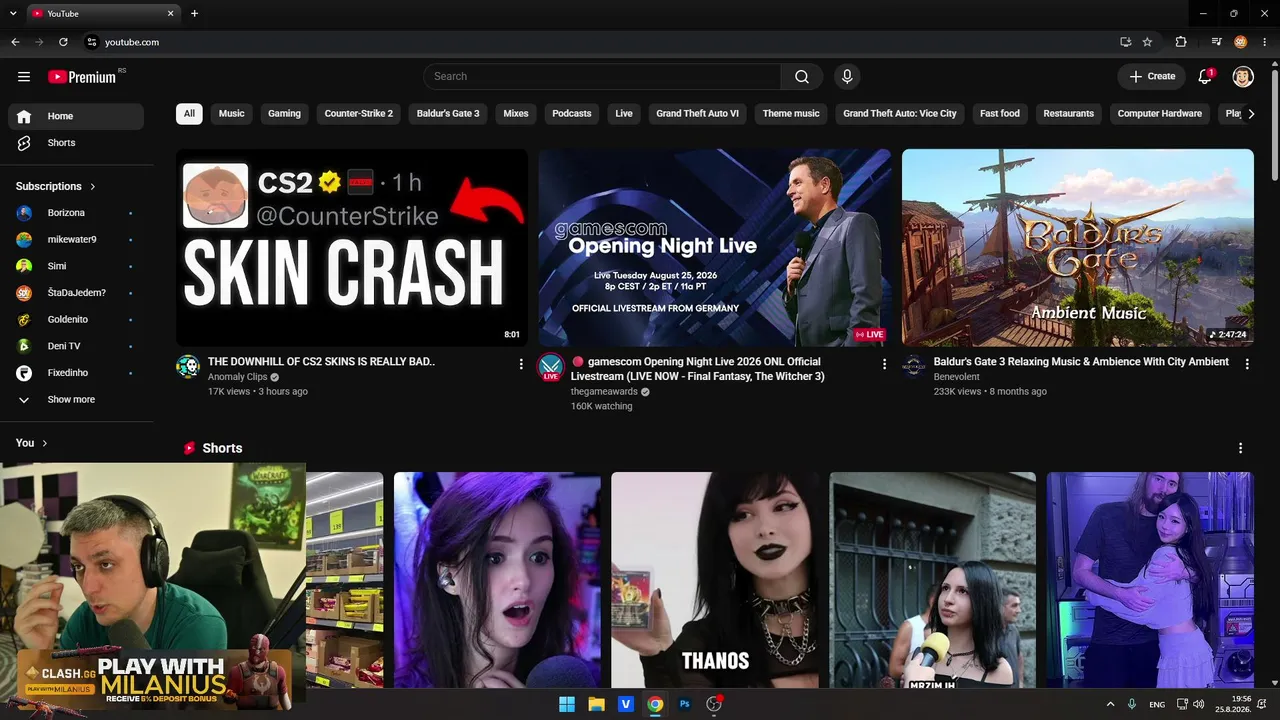1280x720 pixels.
Task: Open a new browser tab
Action: (x=194, y=13)
